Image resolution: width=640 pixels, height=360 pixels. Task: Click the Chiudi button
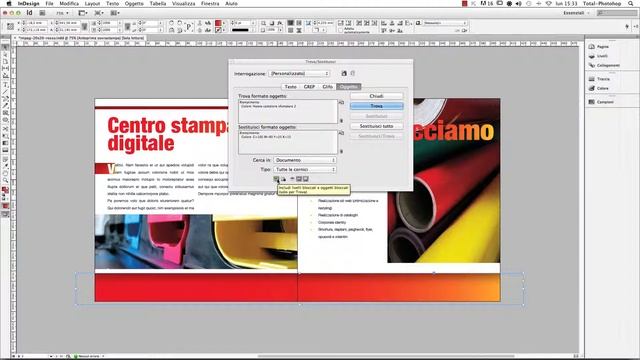point(376,96)
